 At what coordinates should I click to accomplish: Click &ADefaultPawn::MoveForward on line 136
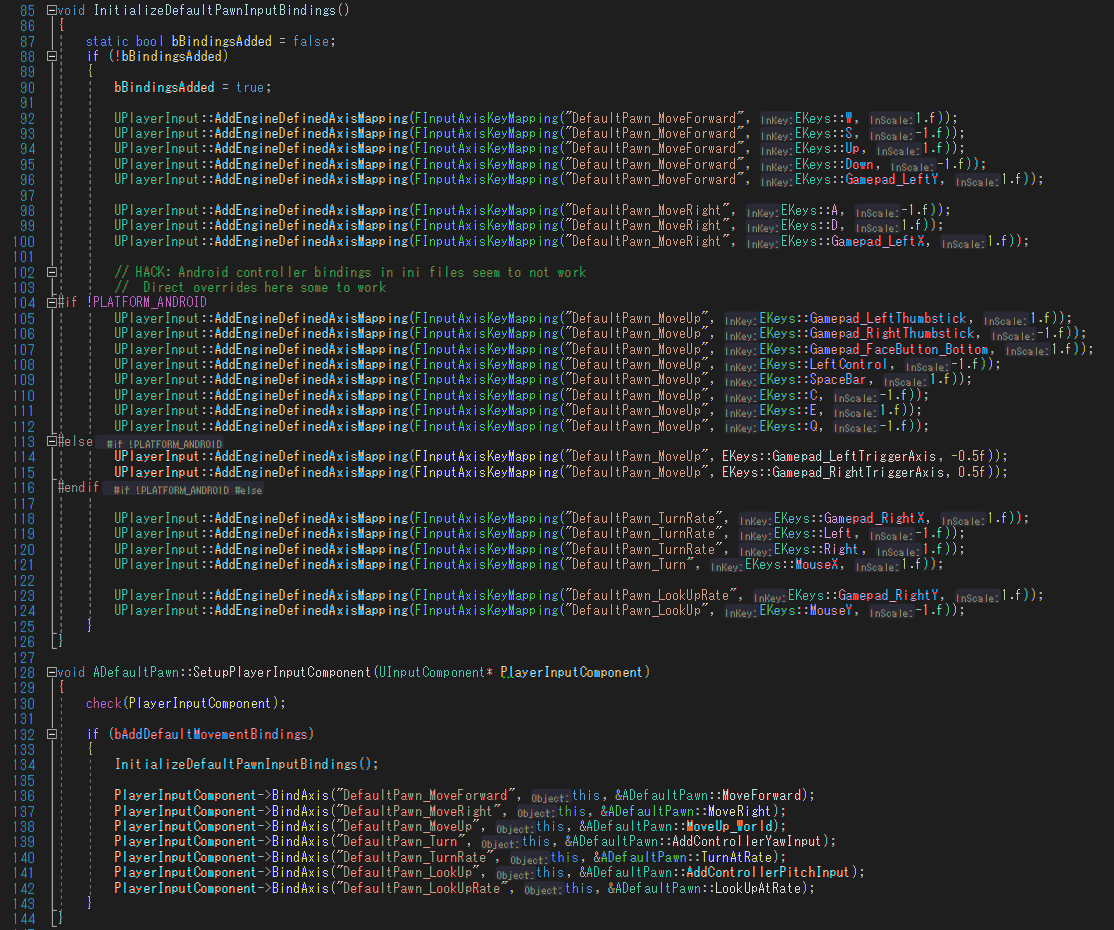708,796
